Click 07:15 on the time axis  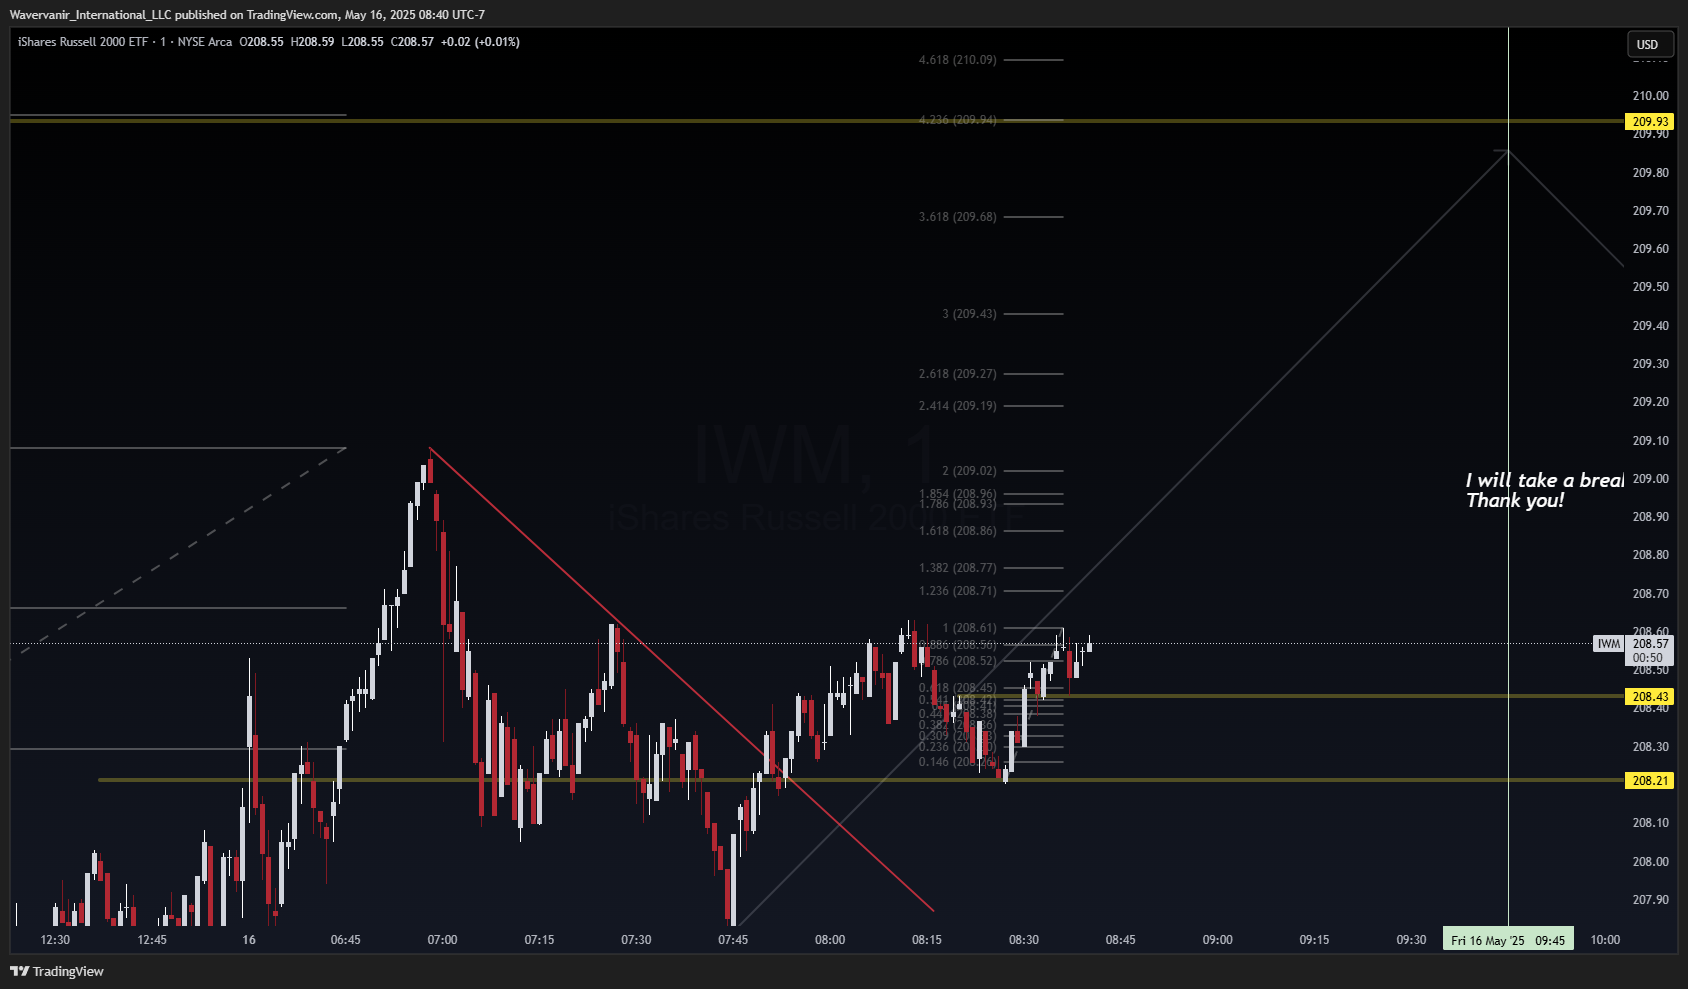(x=539, y=940)
